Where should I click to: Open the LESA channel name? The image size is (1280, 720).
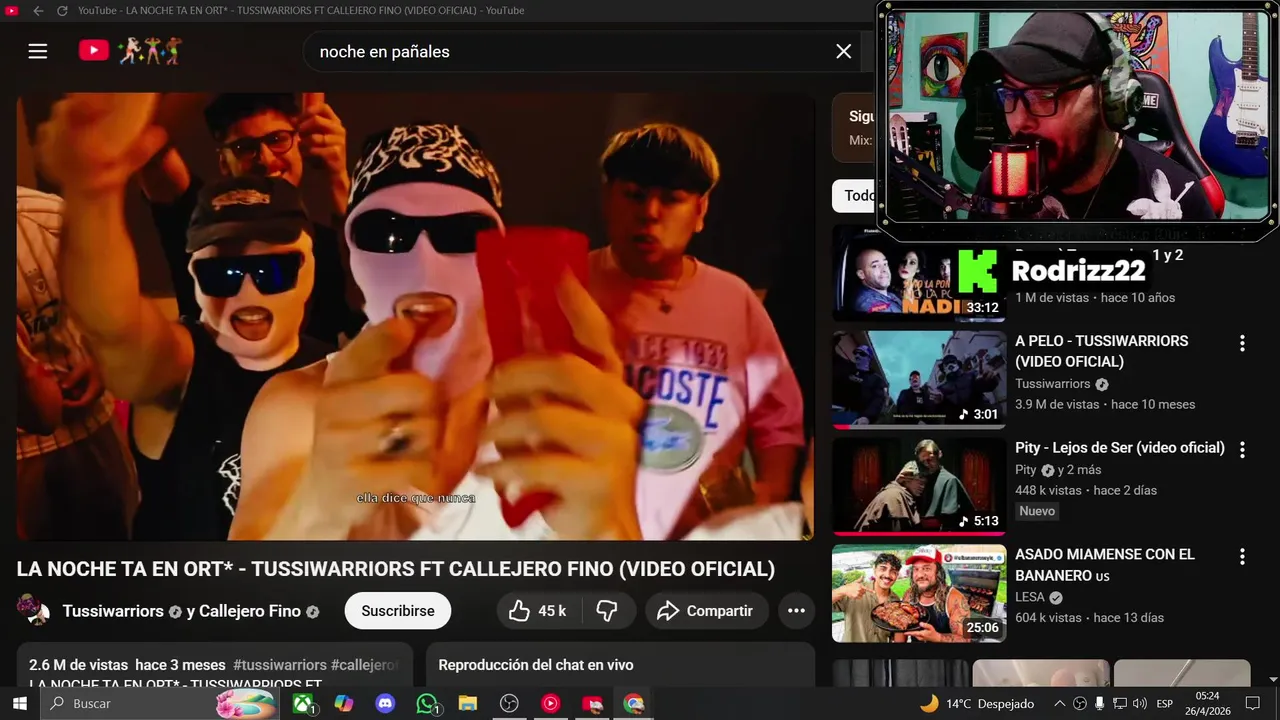click(x=1030, y=597)
